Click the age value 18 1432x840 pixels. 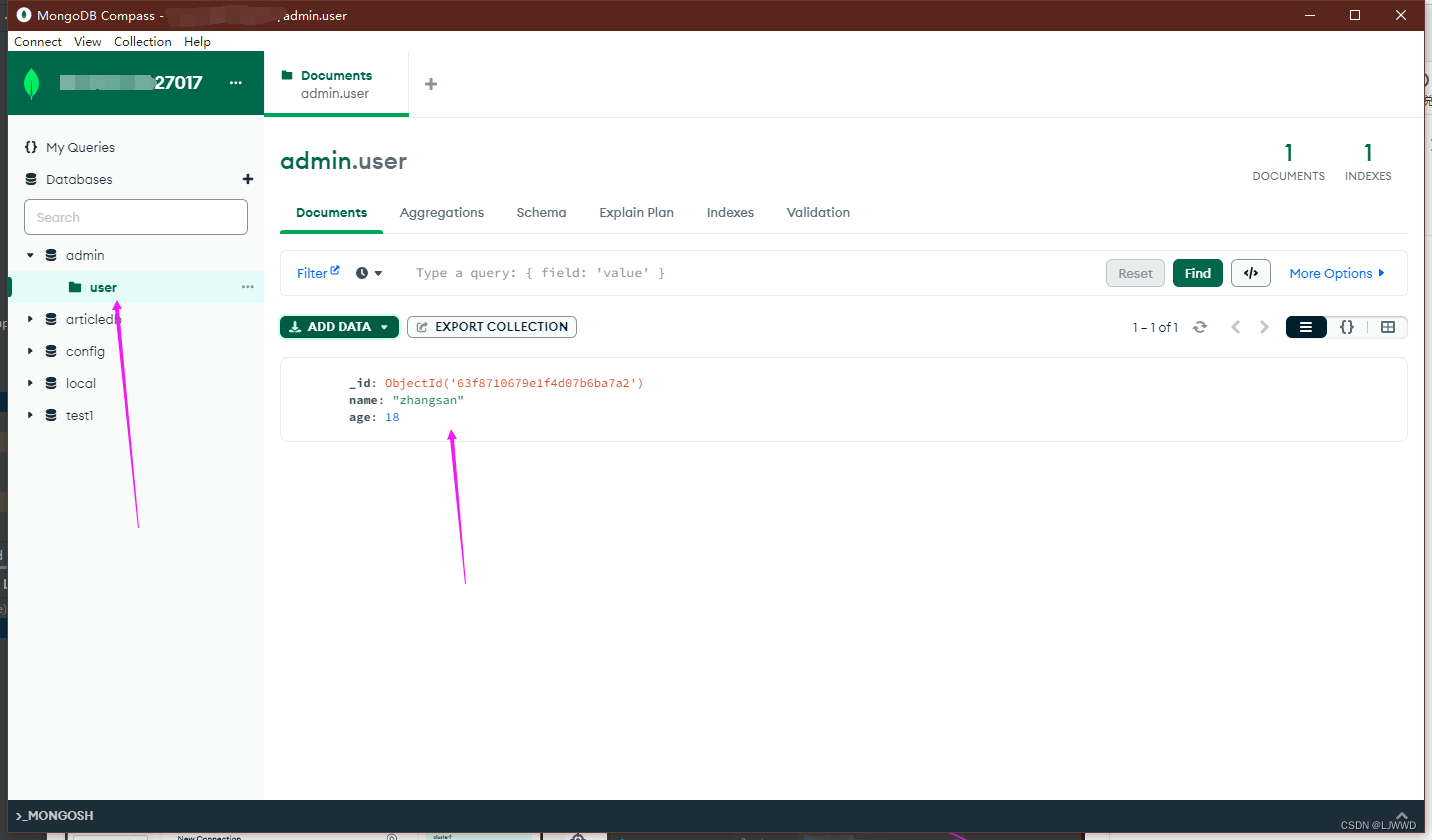pos(392,417)
